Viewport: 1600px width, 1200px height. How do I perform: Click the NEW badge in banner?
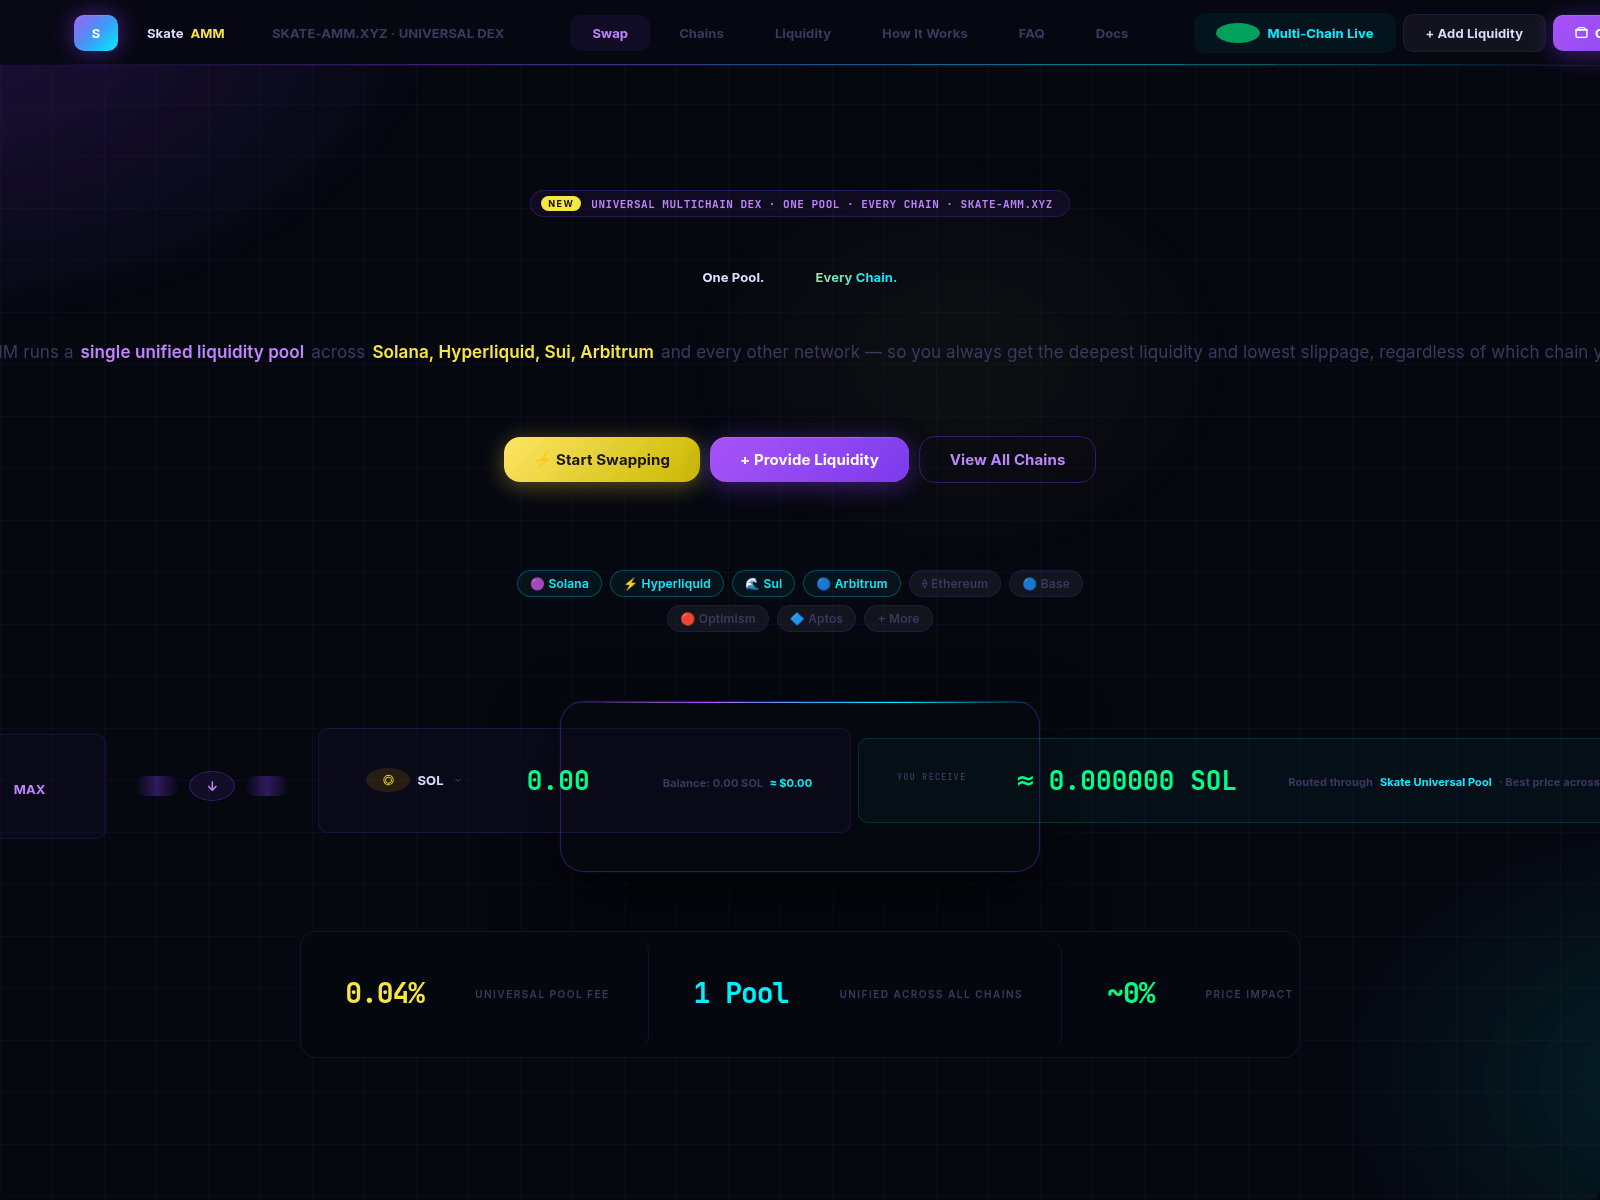(561, 204)
